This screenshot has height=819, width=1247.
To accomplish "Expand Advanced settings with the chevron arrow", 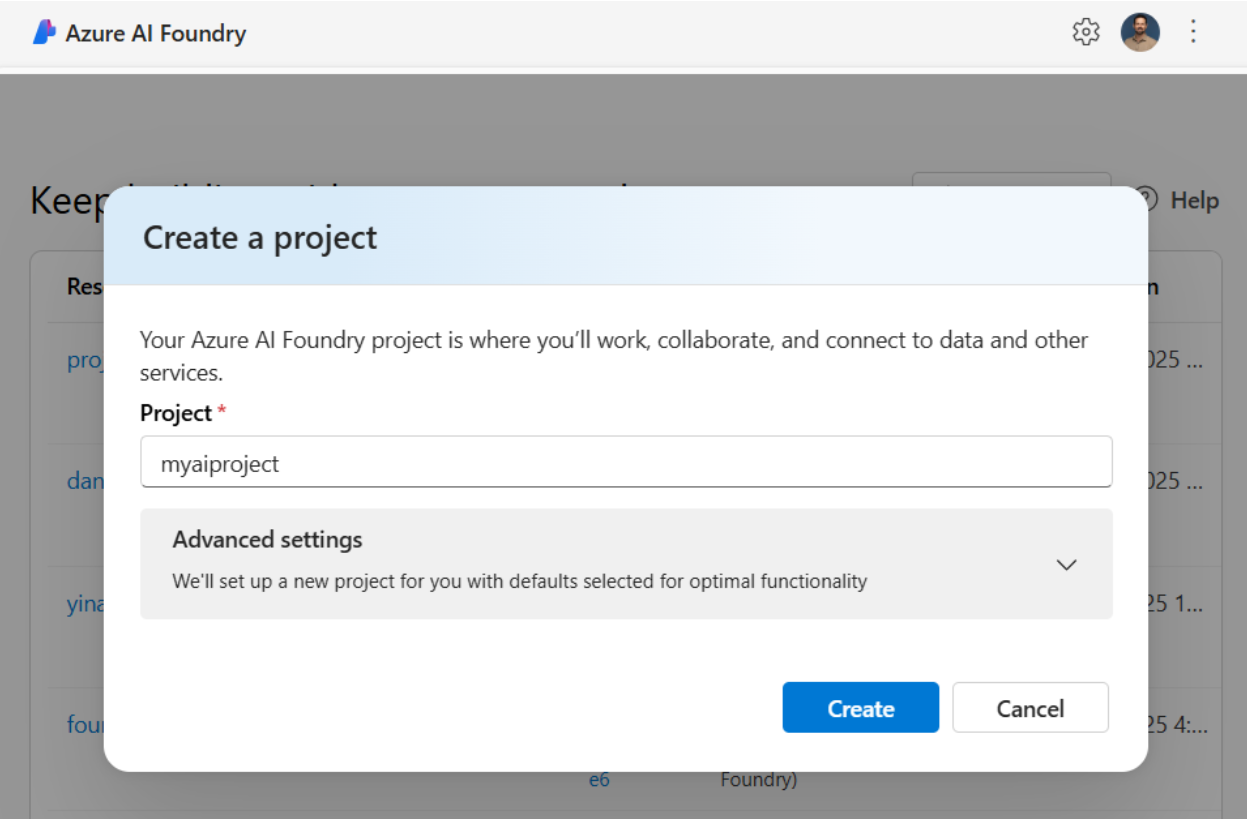I will [1066, 564].
